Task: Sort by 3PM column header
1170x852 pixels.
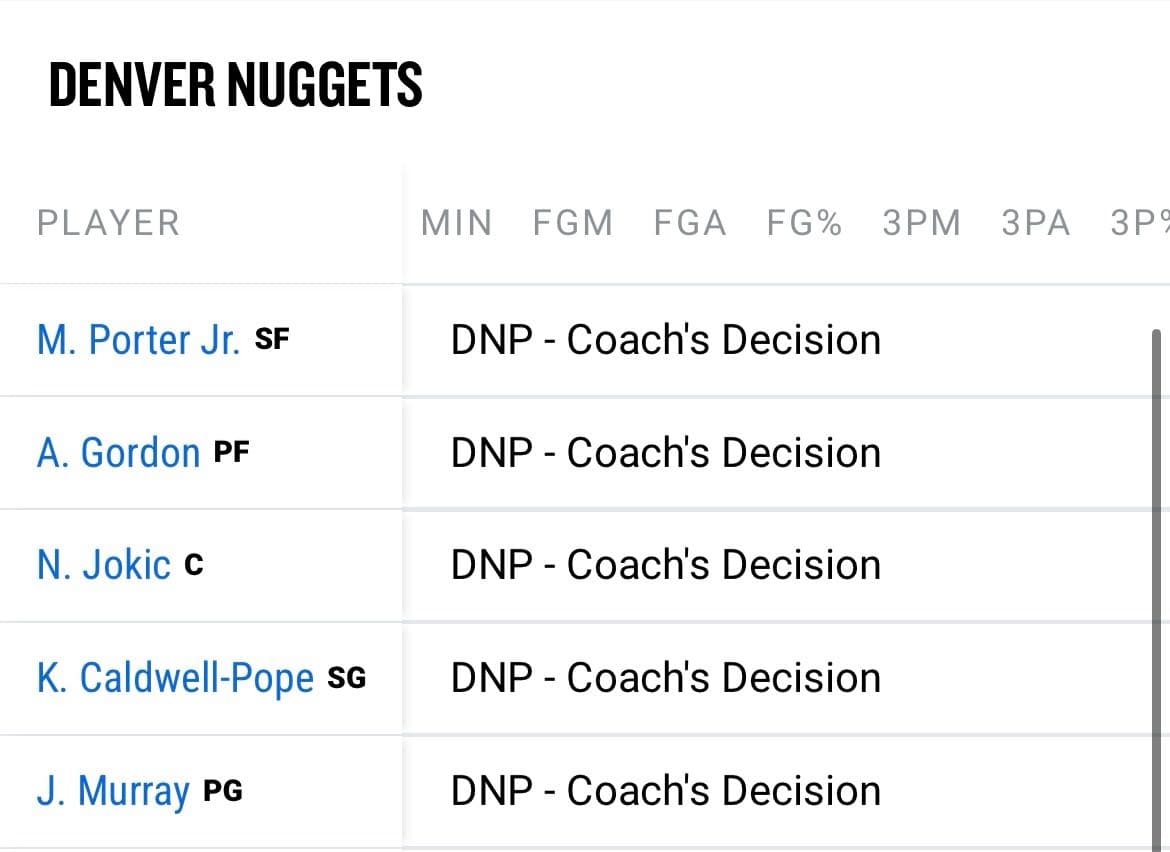Action: point(921,222)
